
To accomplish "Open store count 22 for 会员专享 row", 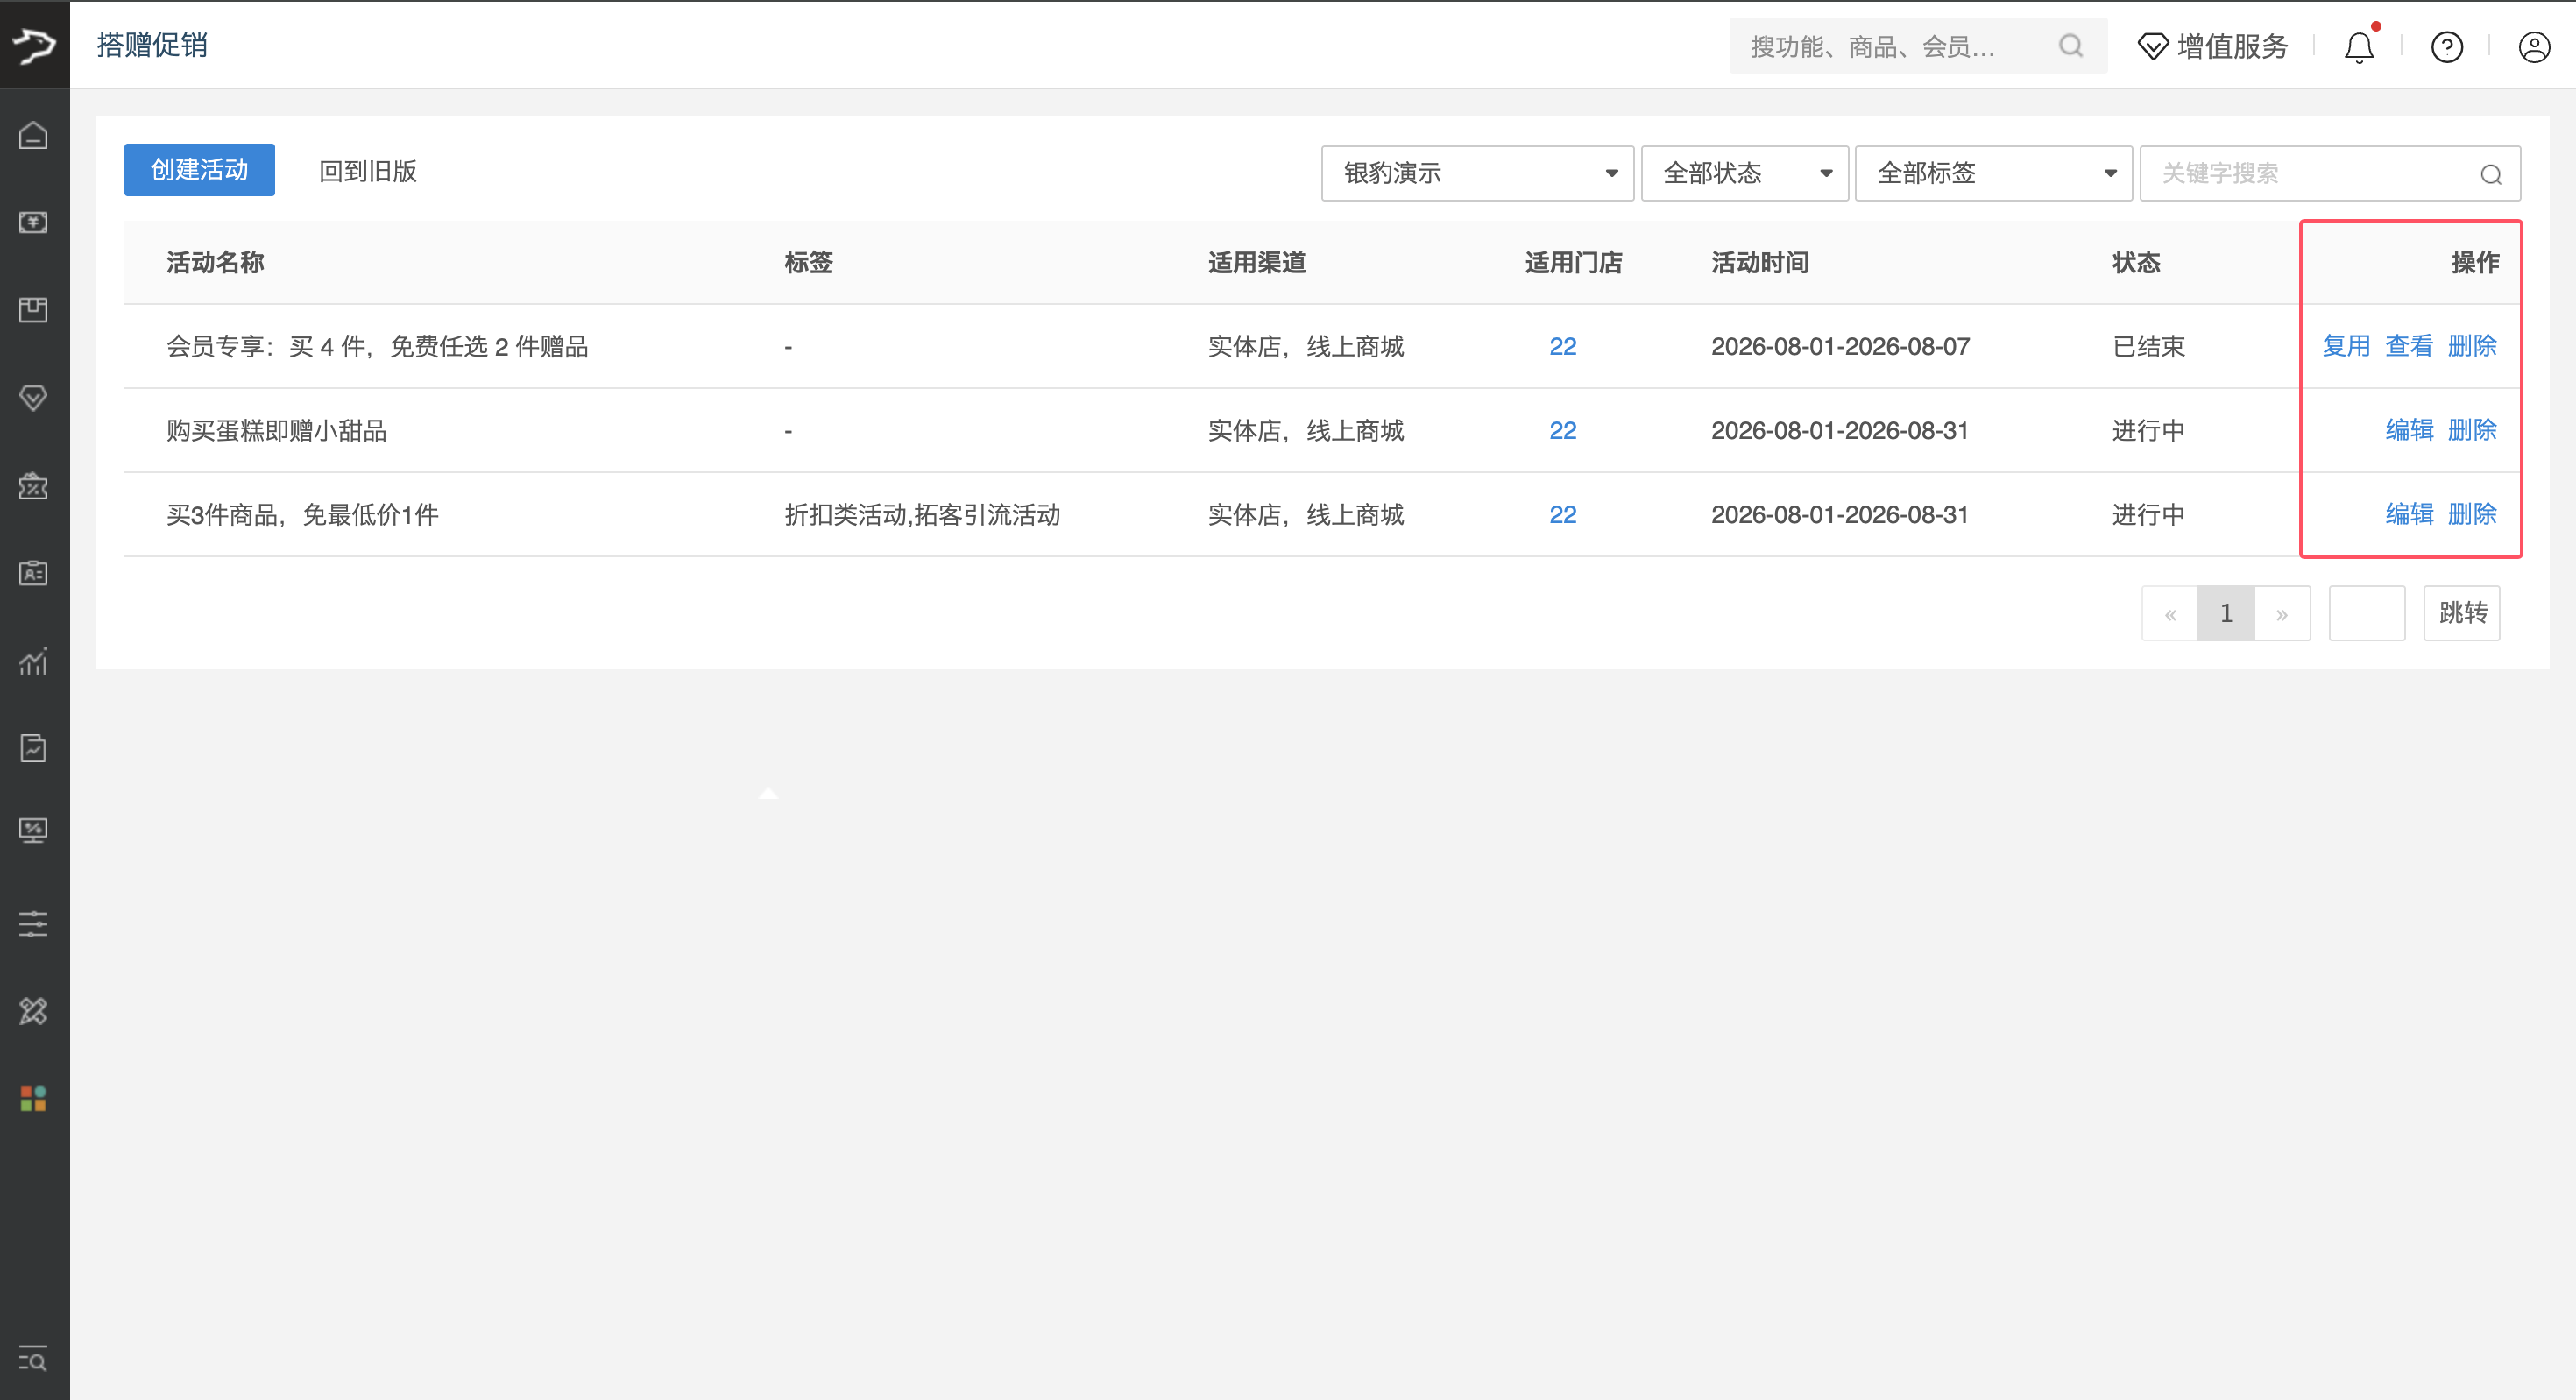I will coord(1562,346).
